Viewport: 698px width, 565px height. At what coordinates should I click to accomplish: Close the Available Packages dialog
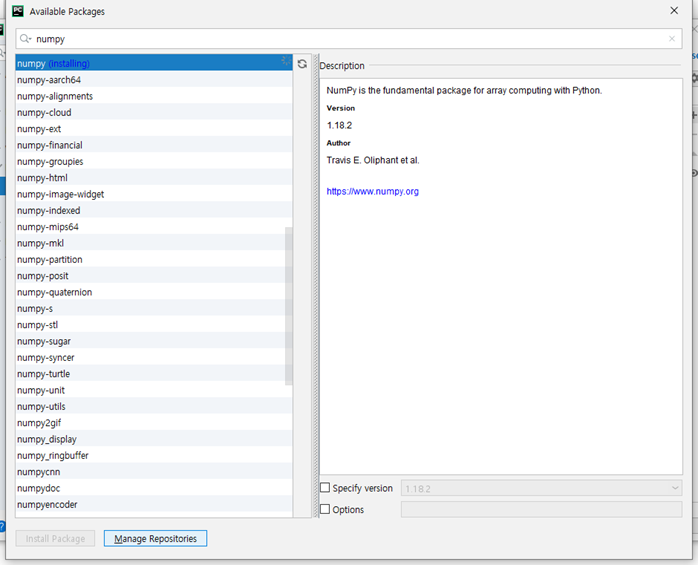pyautogui.click(x=674, y=11)
